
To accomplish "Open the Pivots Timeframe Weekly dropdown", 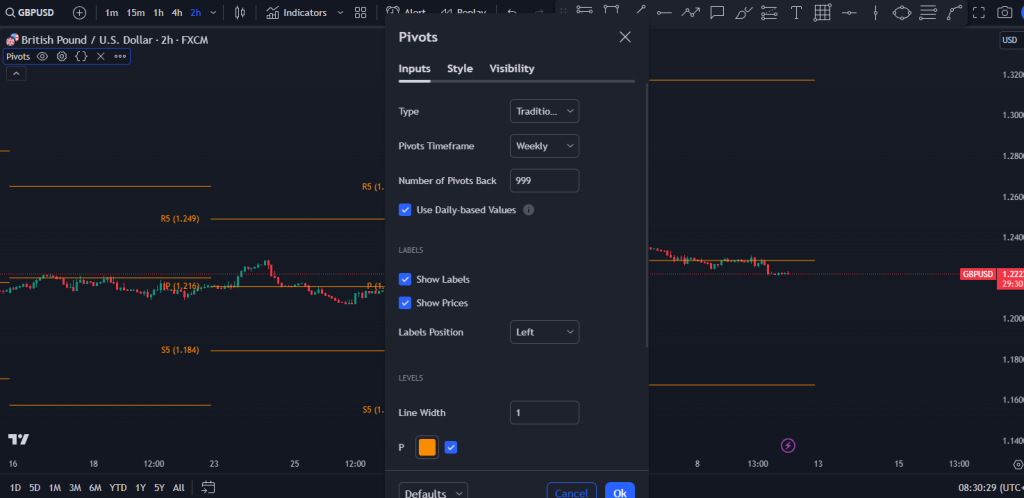I will (x=544, y=146).
